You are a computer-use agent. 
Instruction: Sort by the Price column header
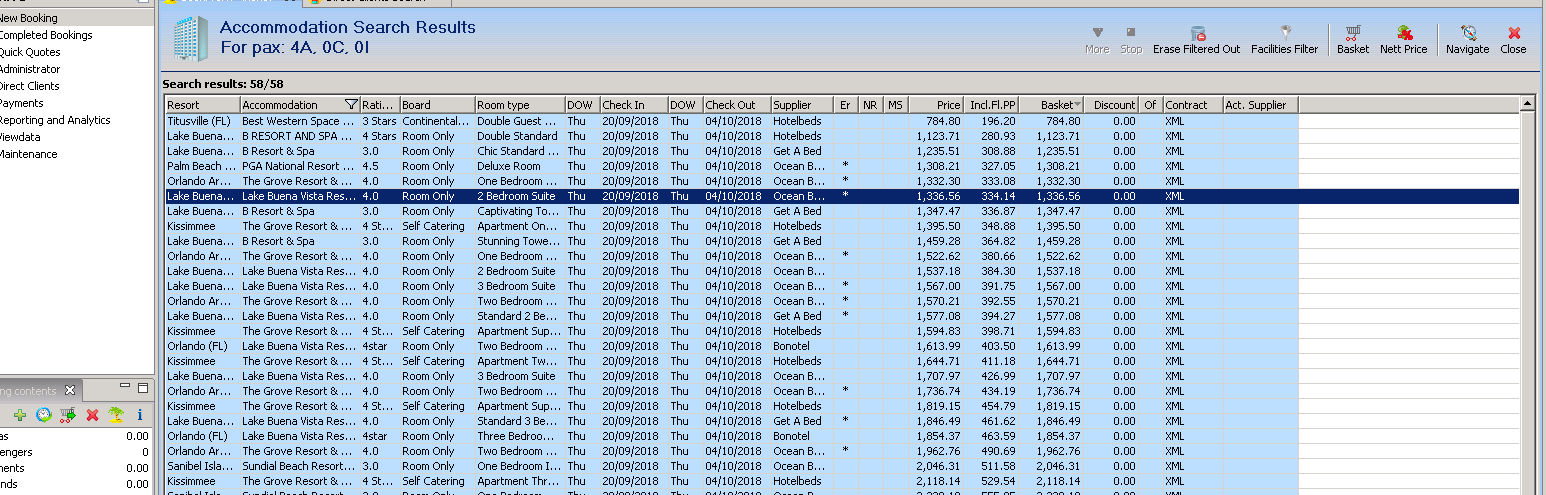936,105
